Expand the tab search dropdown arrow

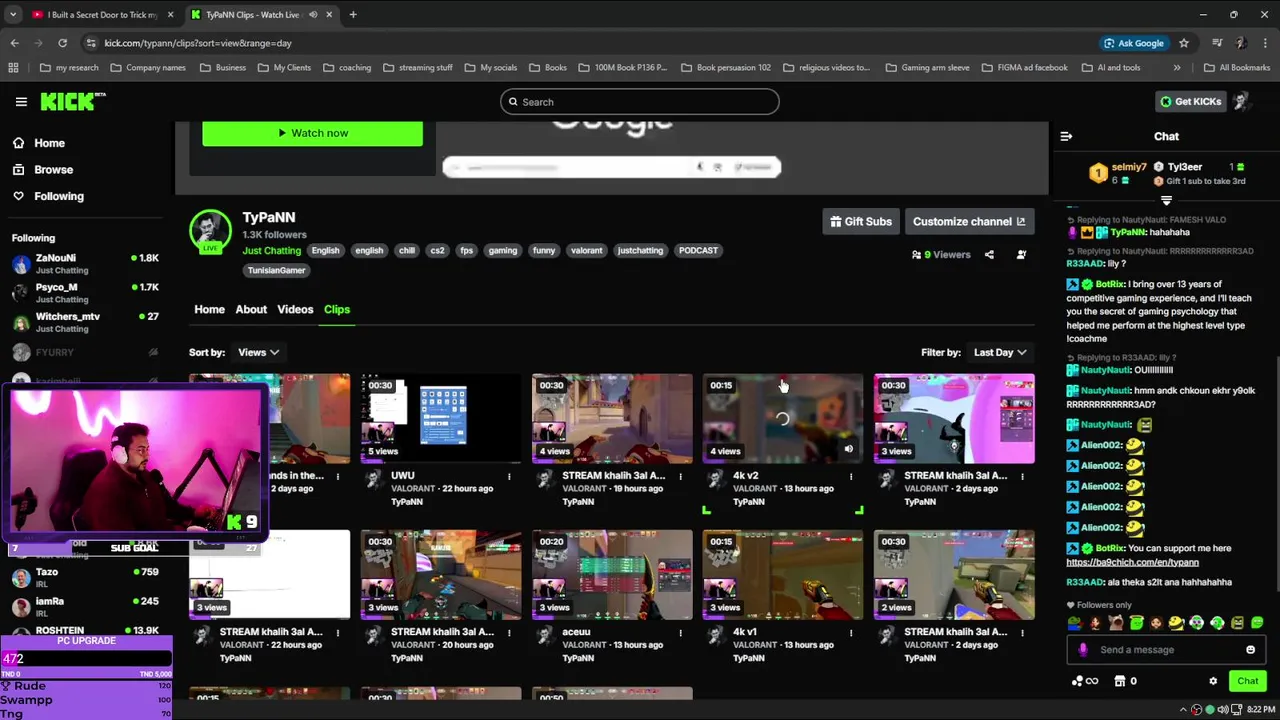pos(13,15)
